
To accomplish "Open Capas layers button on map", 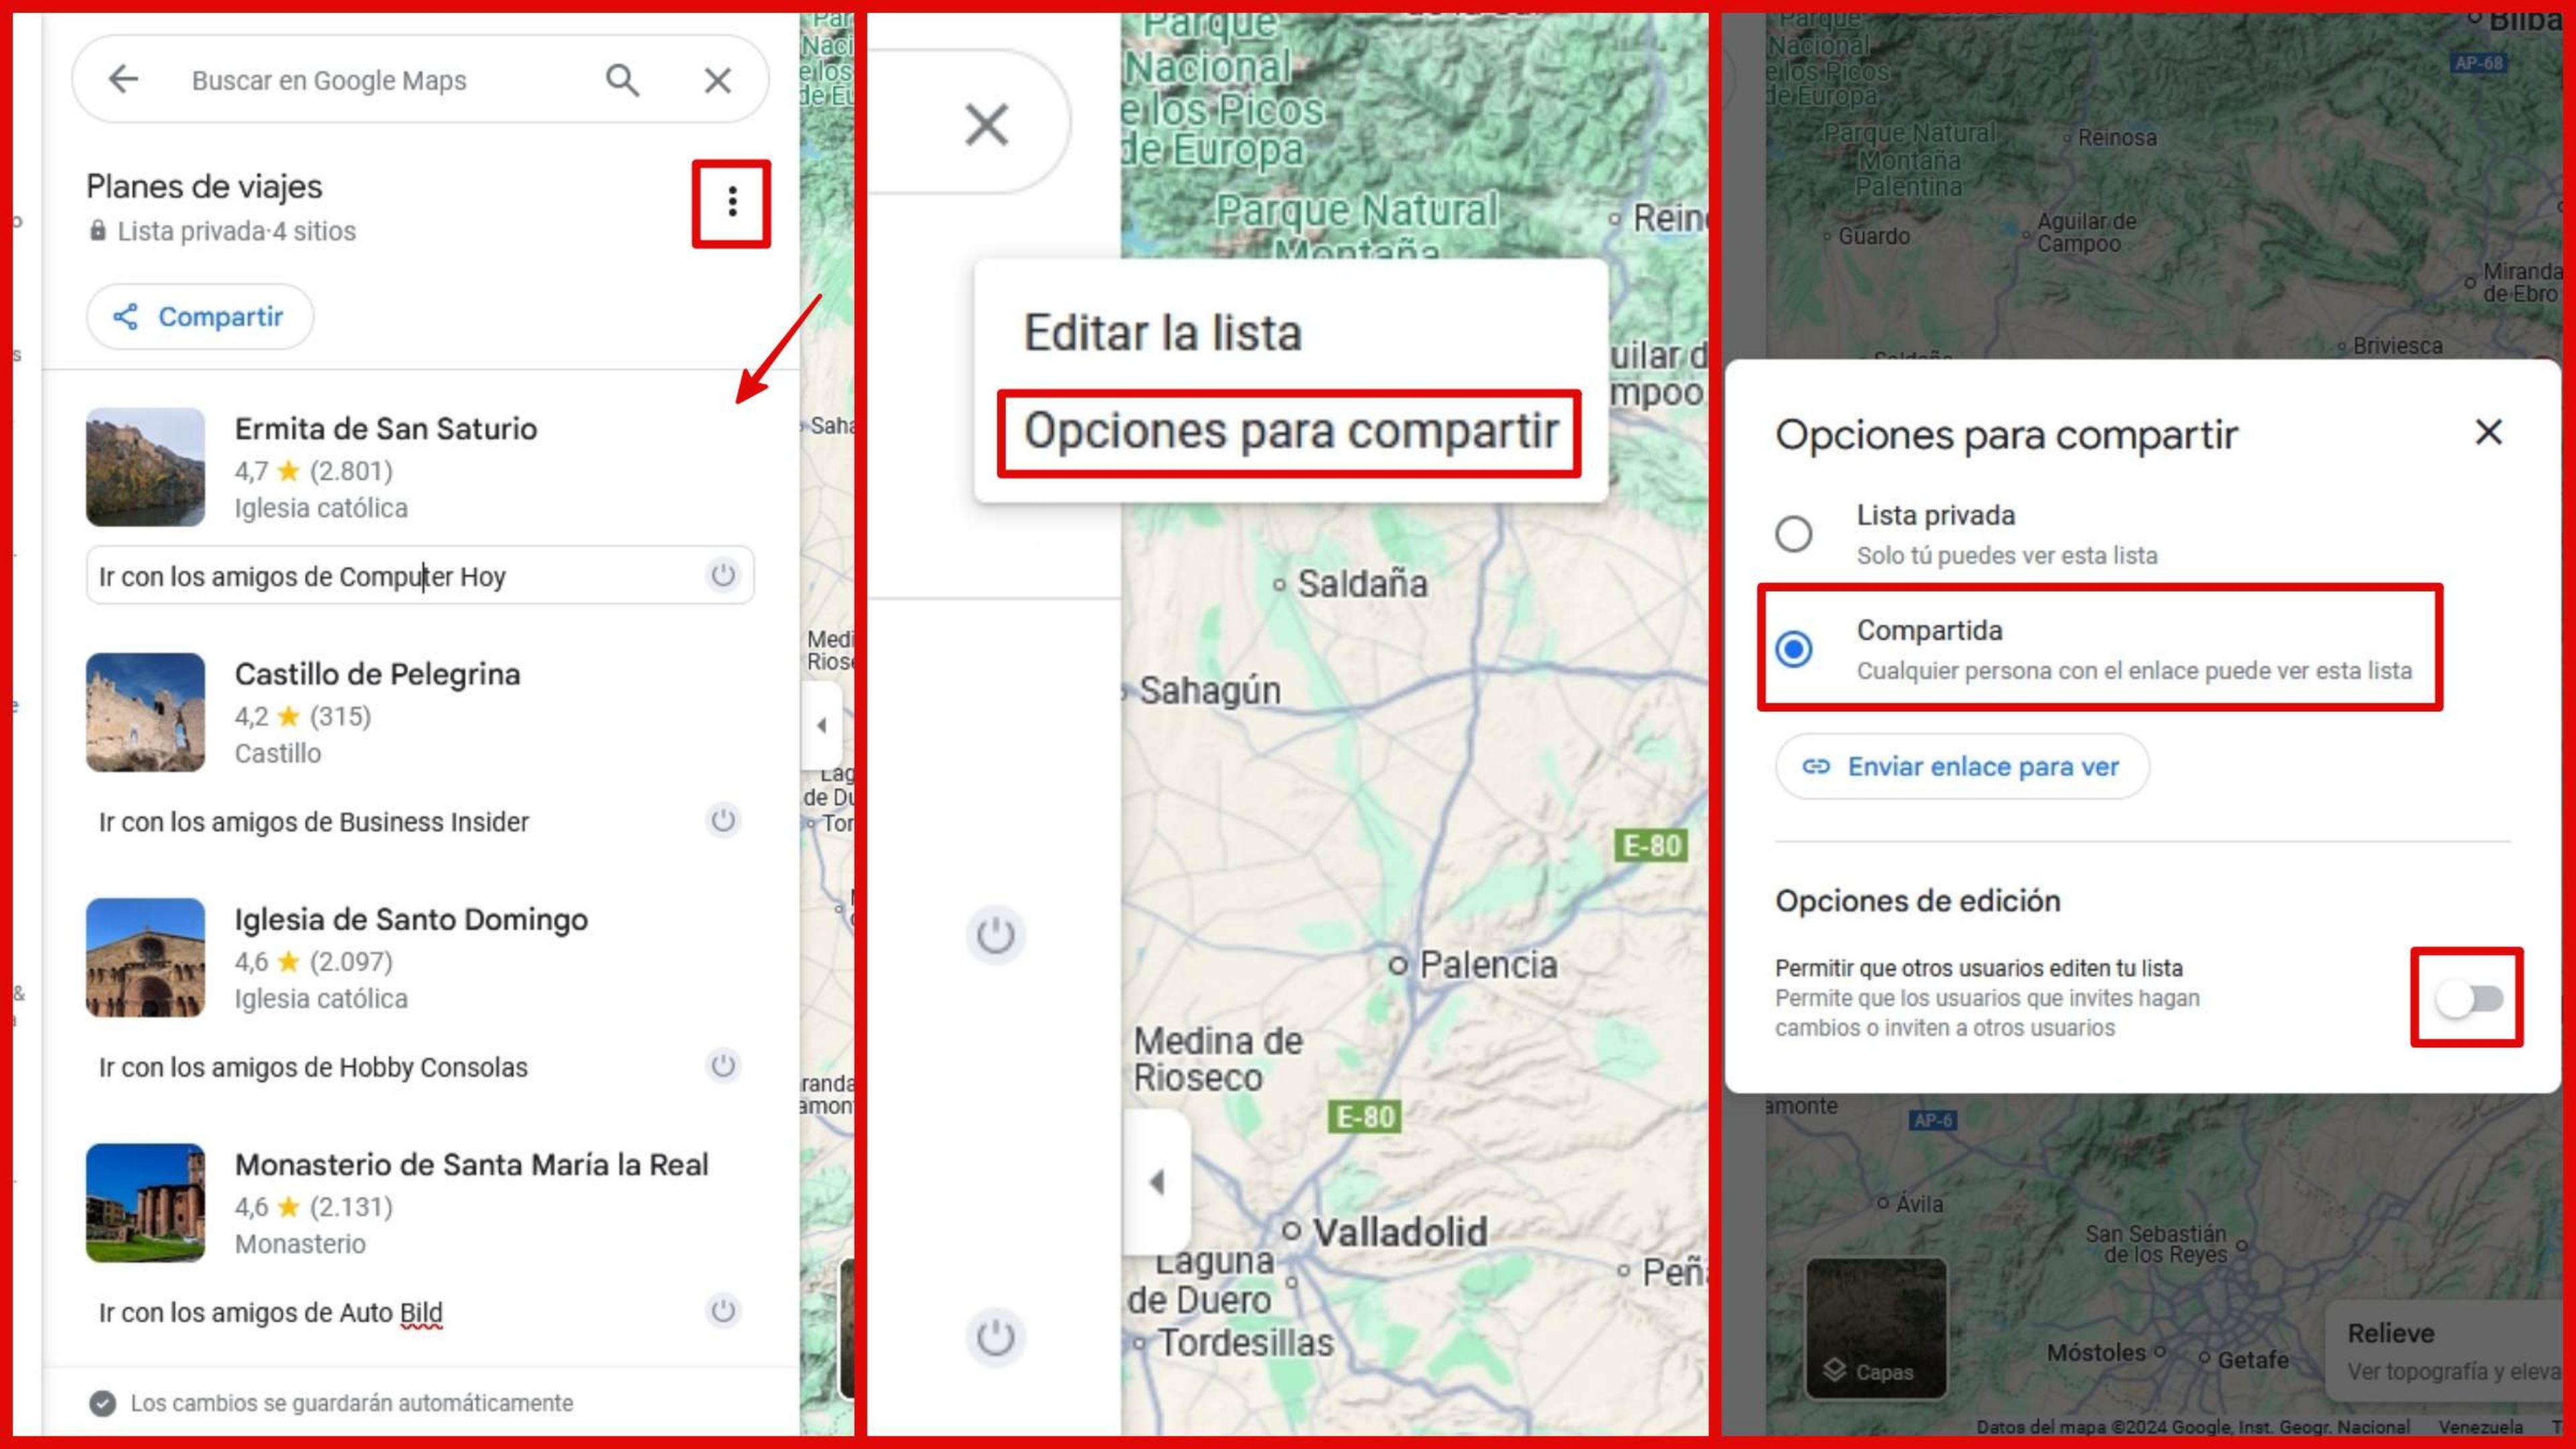I will [1876, 1328].
